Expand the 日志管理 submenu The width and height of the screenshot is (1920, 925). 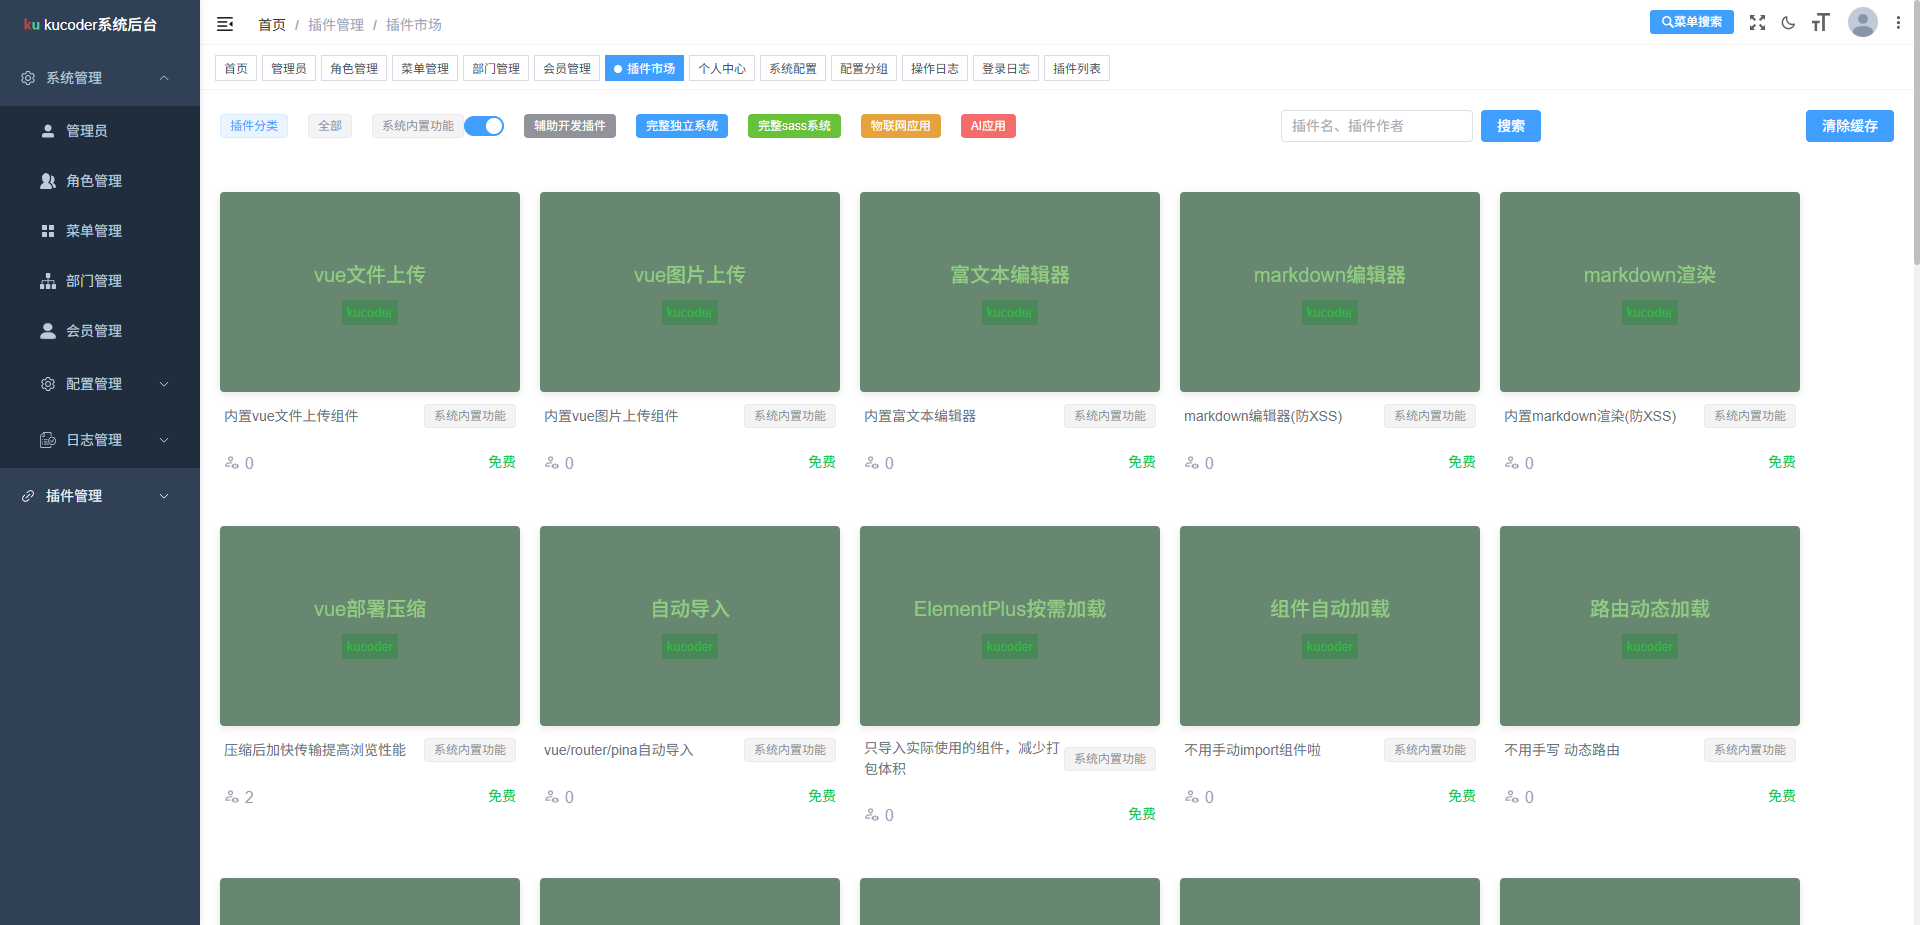pos(100,440)
